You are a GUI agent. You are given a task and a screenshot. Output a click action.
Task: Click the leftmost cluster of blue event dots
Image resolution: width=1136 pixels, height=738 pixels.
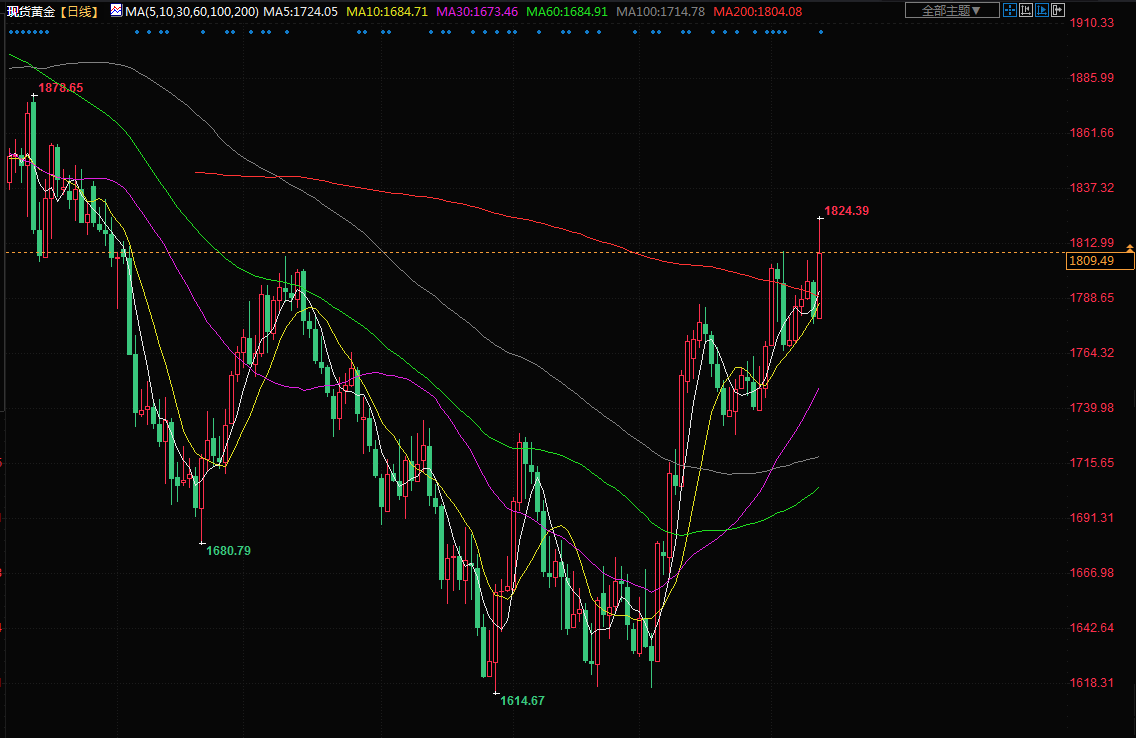27,32
